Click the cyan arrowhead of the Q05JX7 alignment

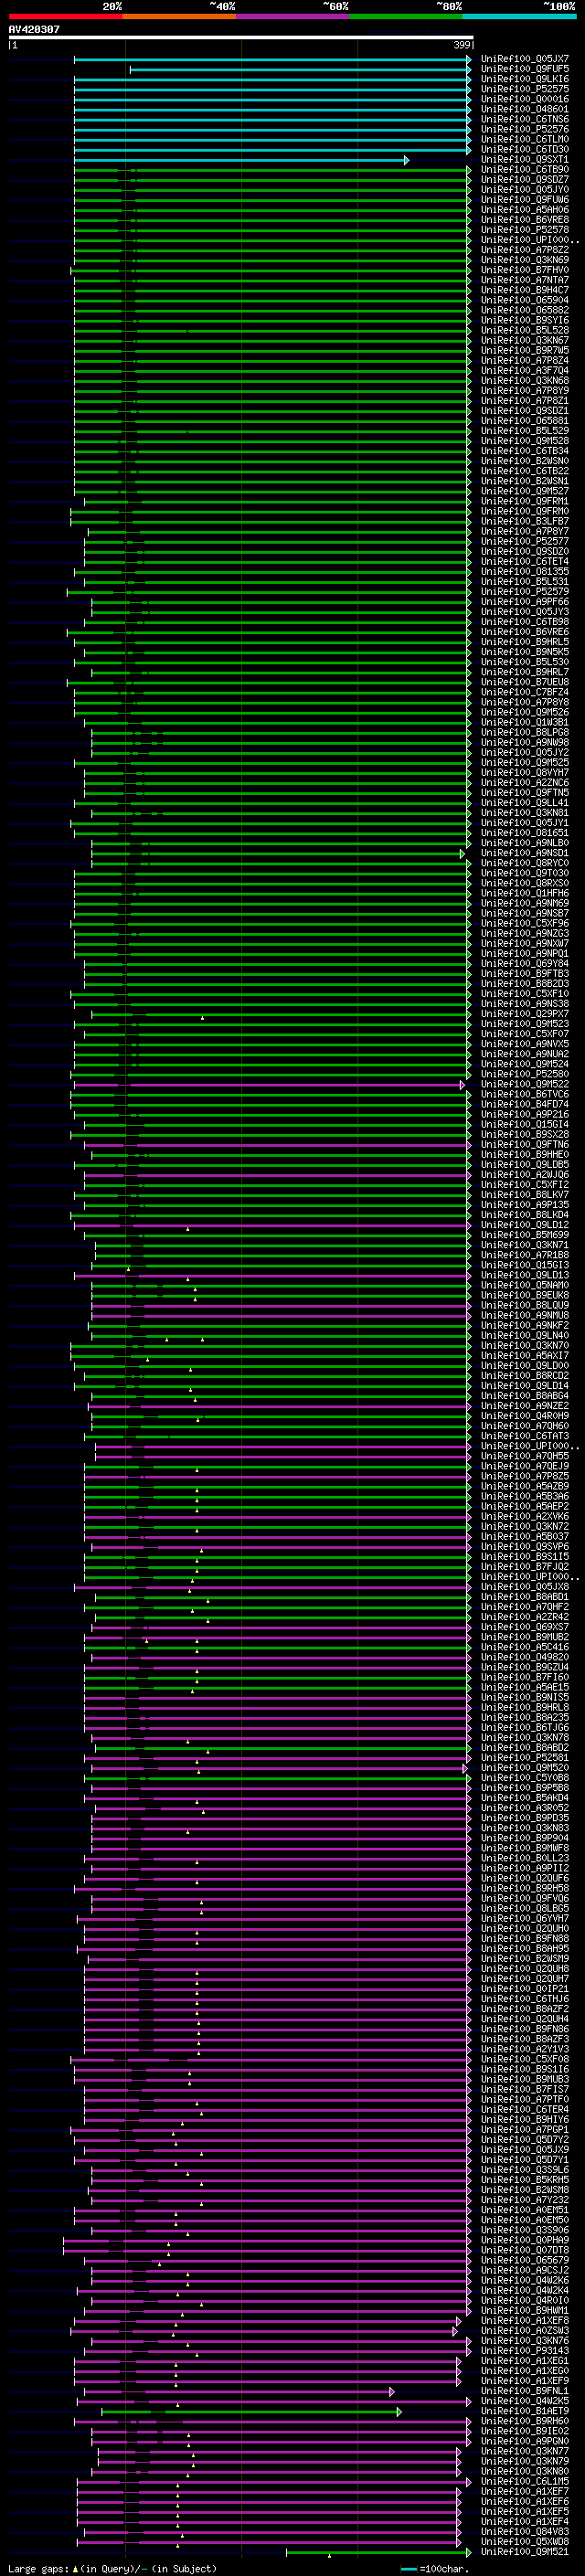(x=469, y=60)
